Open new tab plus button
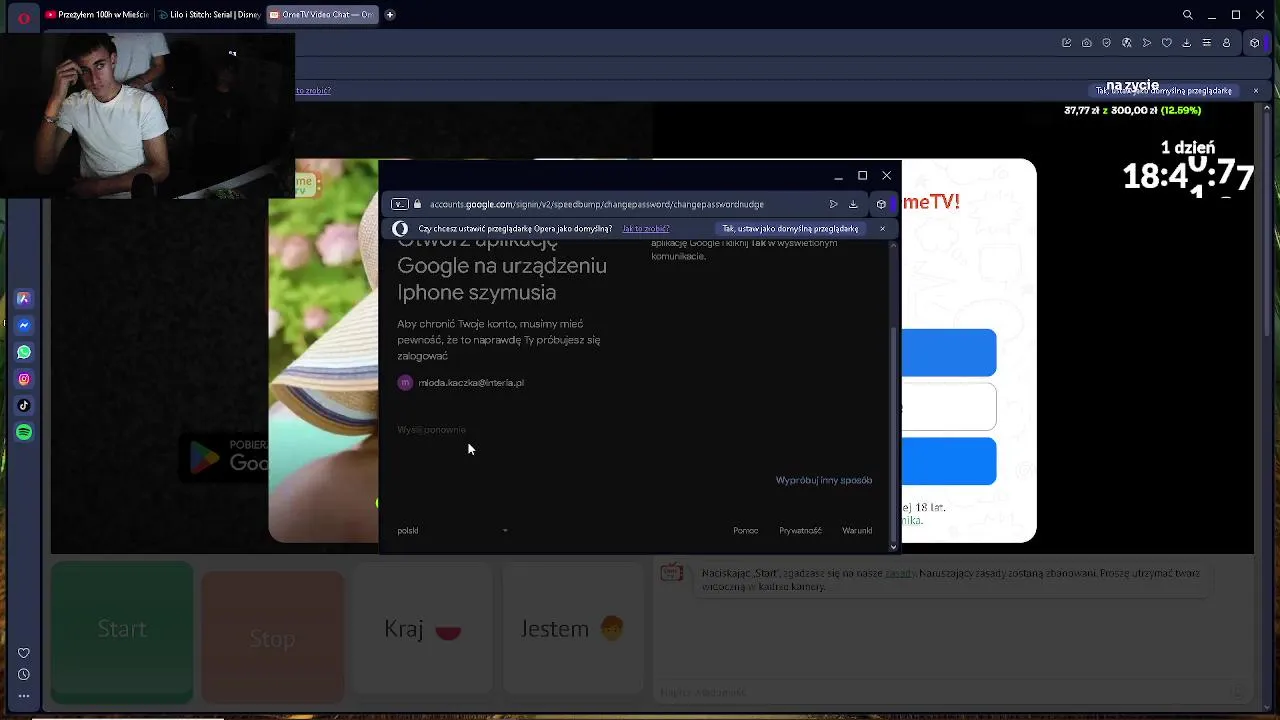Screen dimensions: 1280x720 [x=390, y=15]
